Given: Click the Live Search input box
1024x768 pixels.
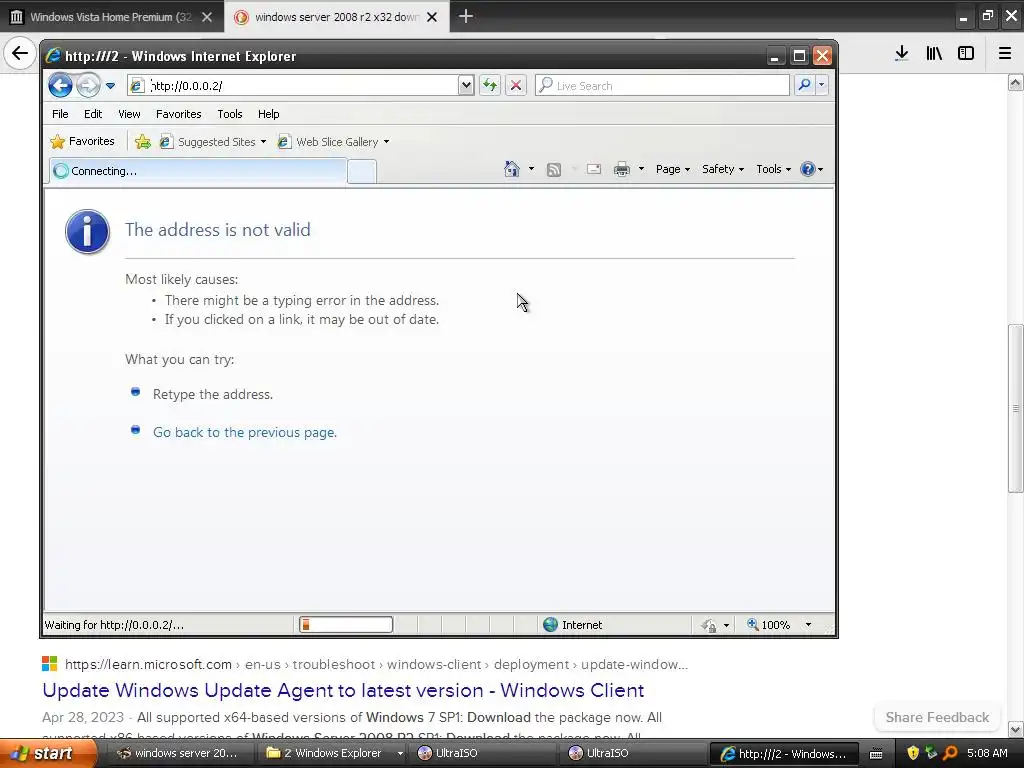Looking at the screenshot, I should pos(662,86).
